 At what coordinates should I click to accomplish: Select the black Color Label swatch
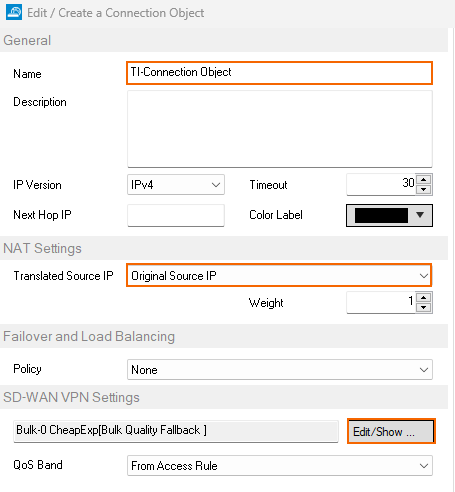[381, 215]
